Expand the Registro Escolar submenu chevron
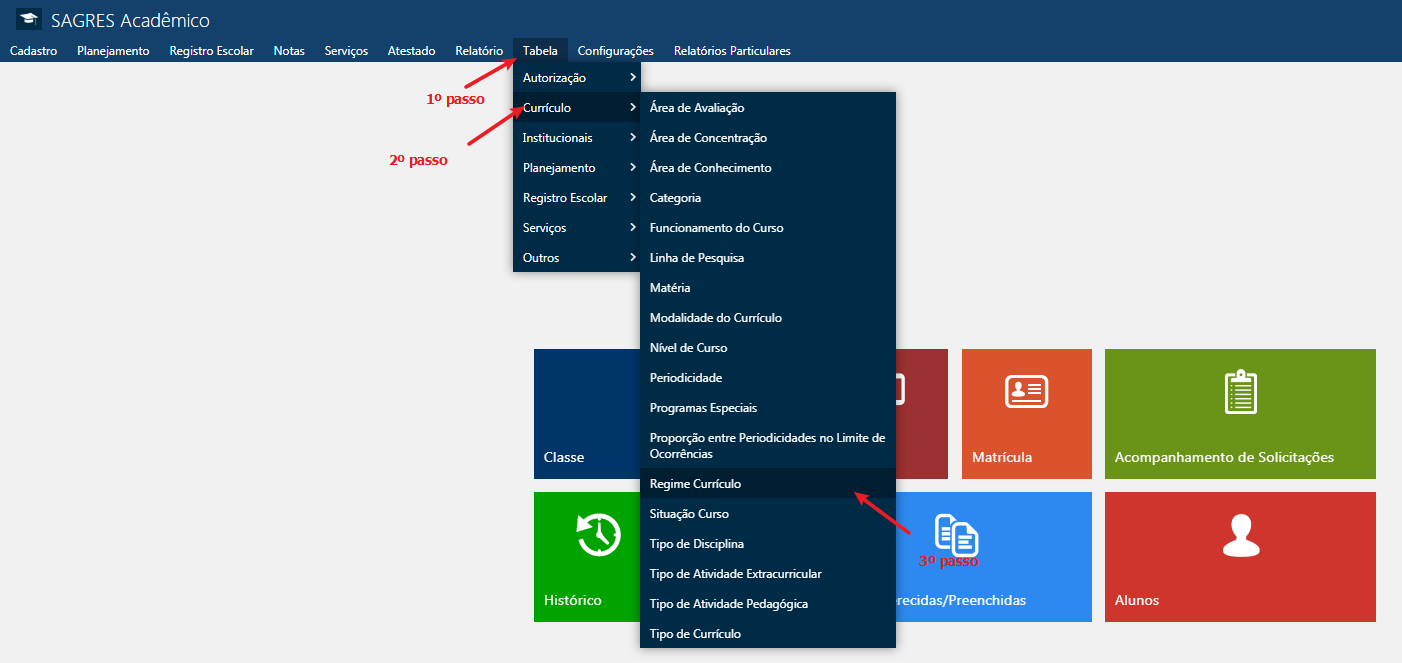The width and height of the screenshot is (1402, 663). coord(632,197)
